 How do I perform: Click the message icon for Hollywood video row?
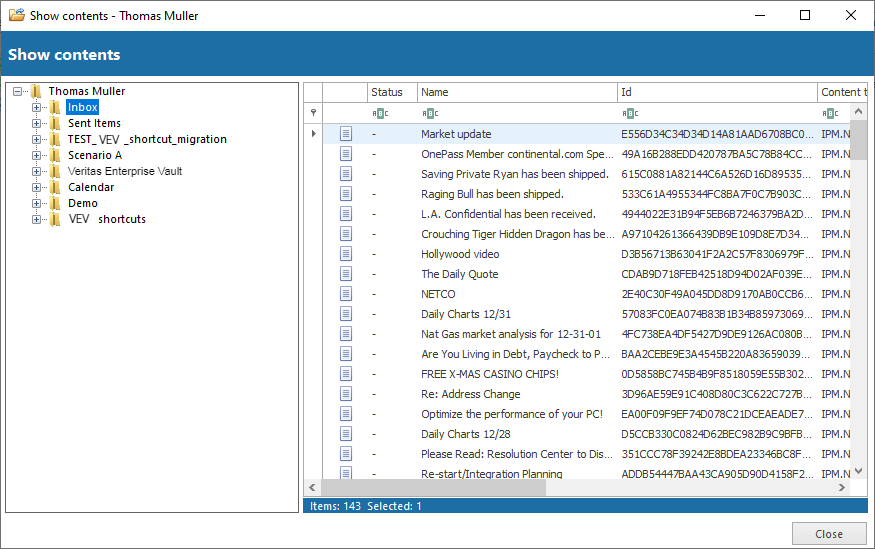coord(346,254)
